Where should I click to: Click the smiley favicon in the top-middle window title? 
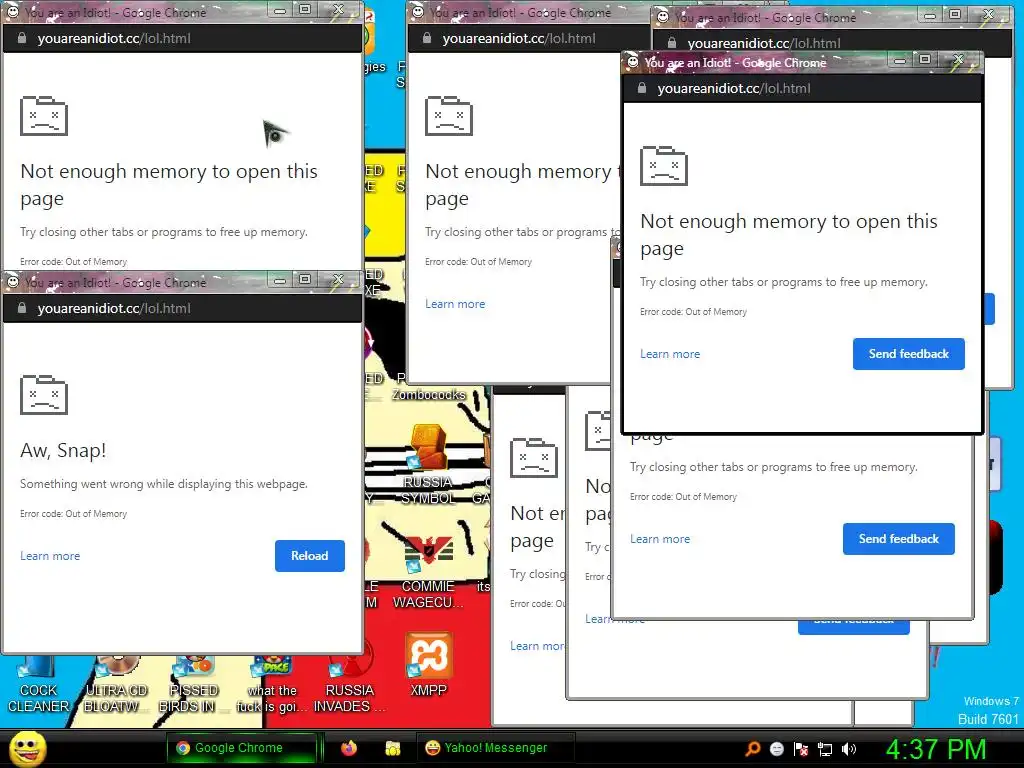point(418,12)
